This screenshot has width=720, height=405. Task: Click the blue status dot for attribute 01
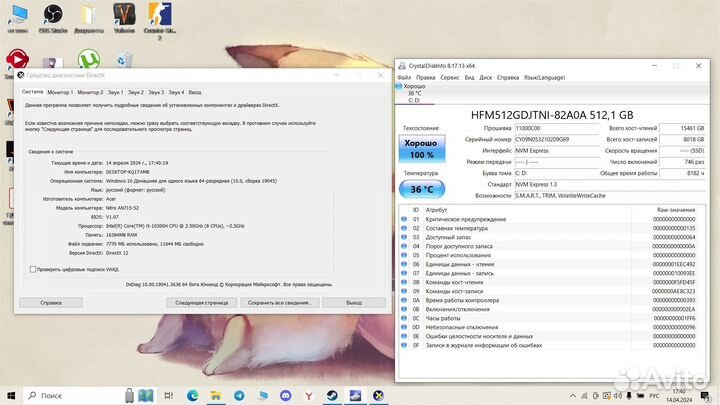(x=404, y=219)
